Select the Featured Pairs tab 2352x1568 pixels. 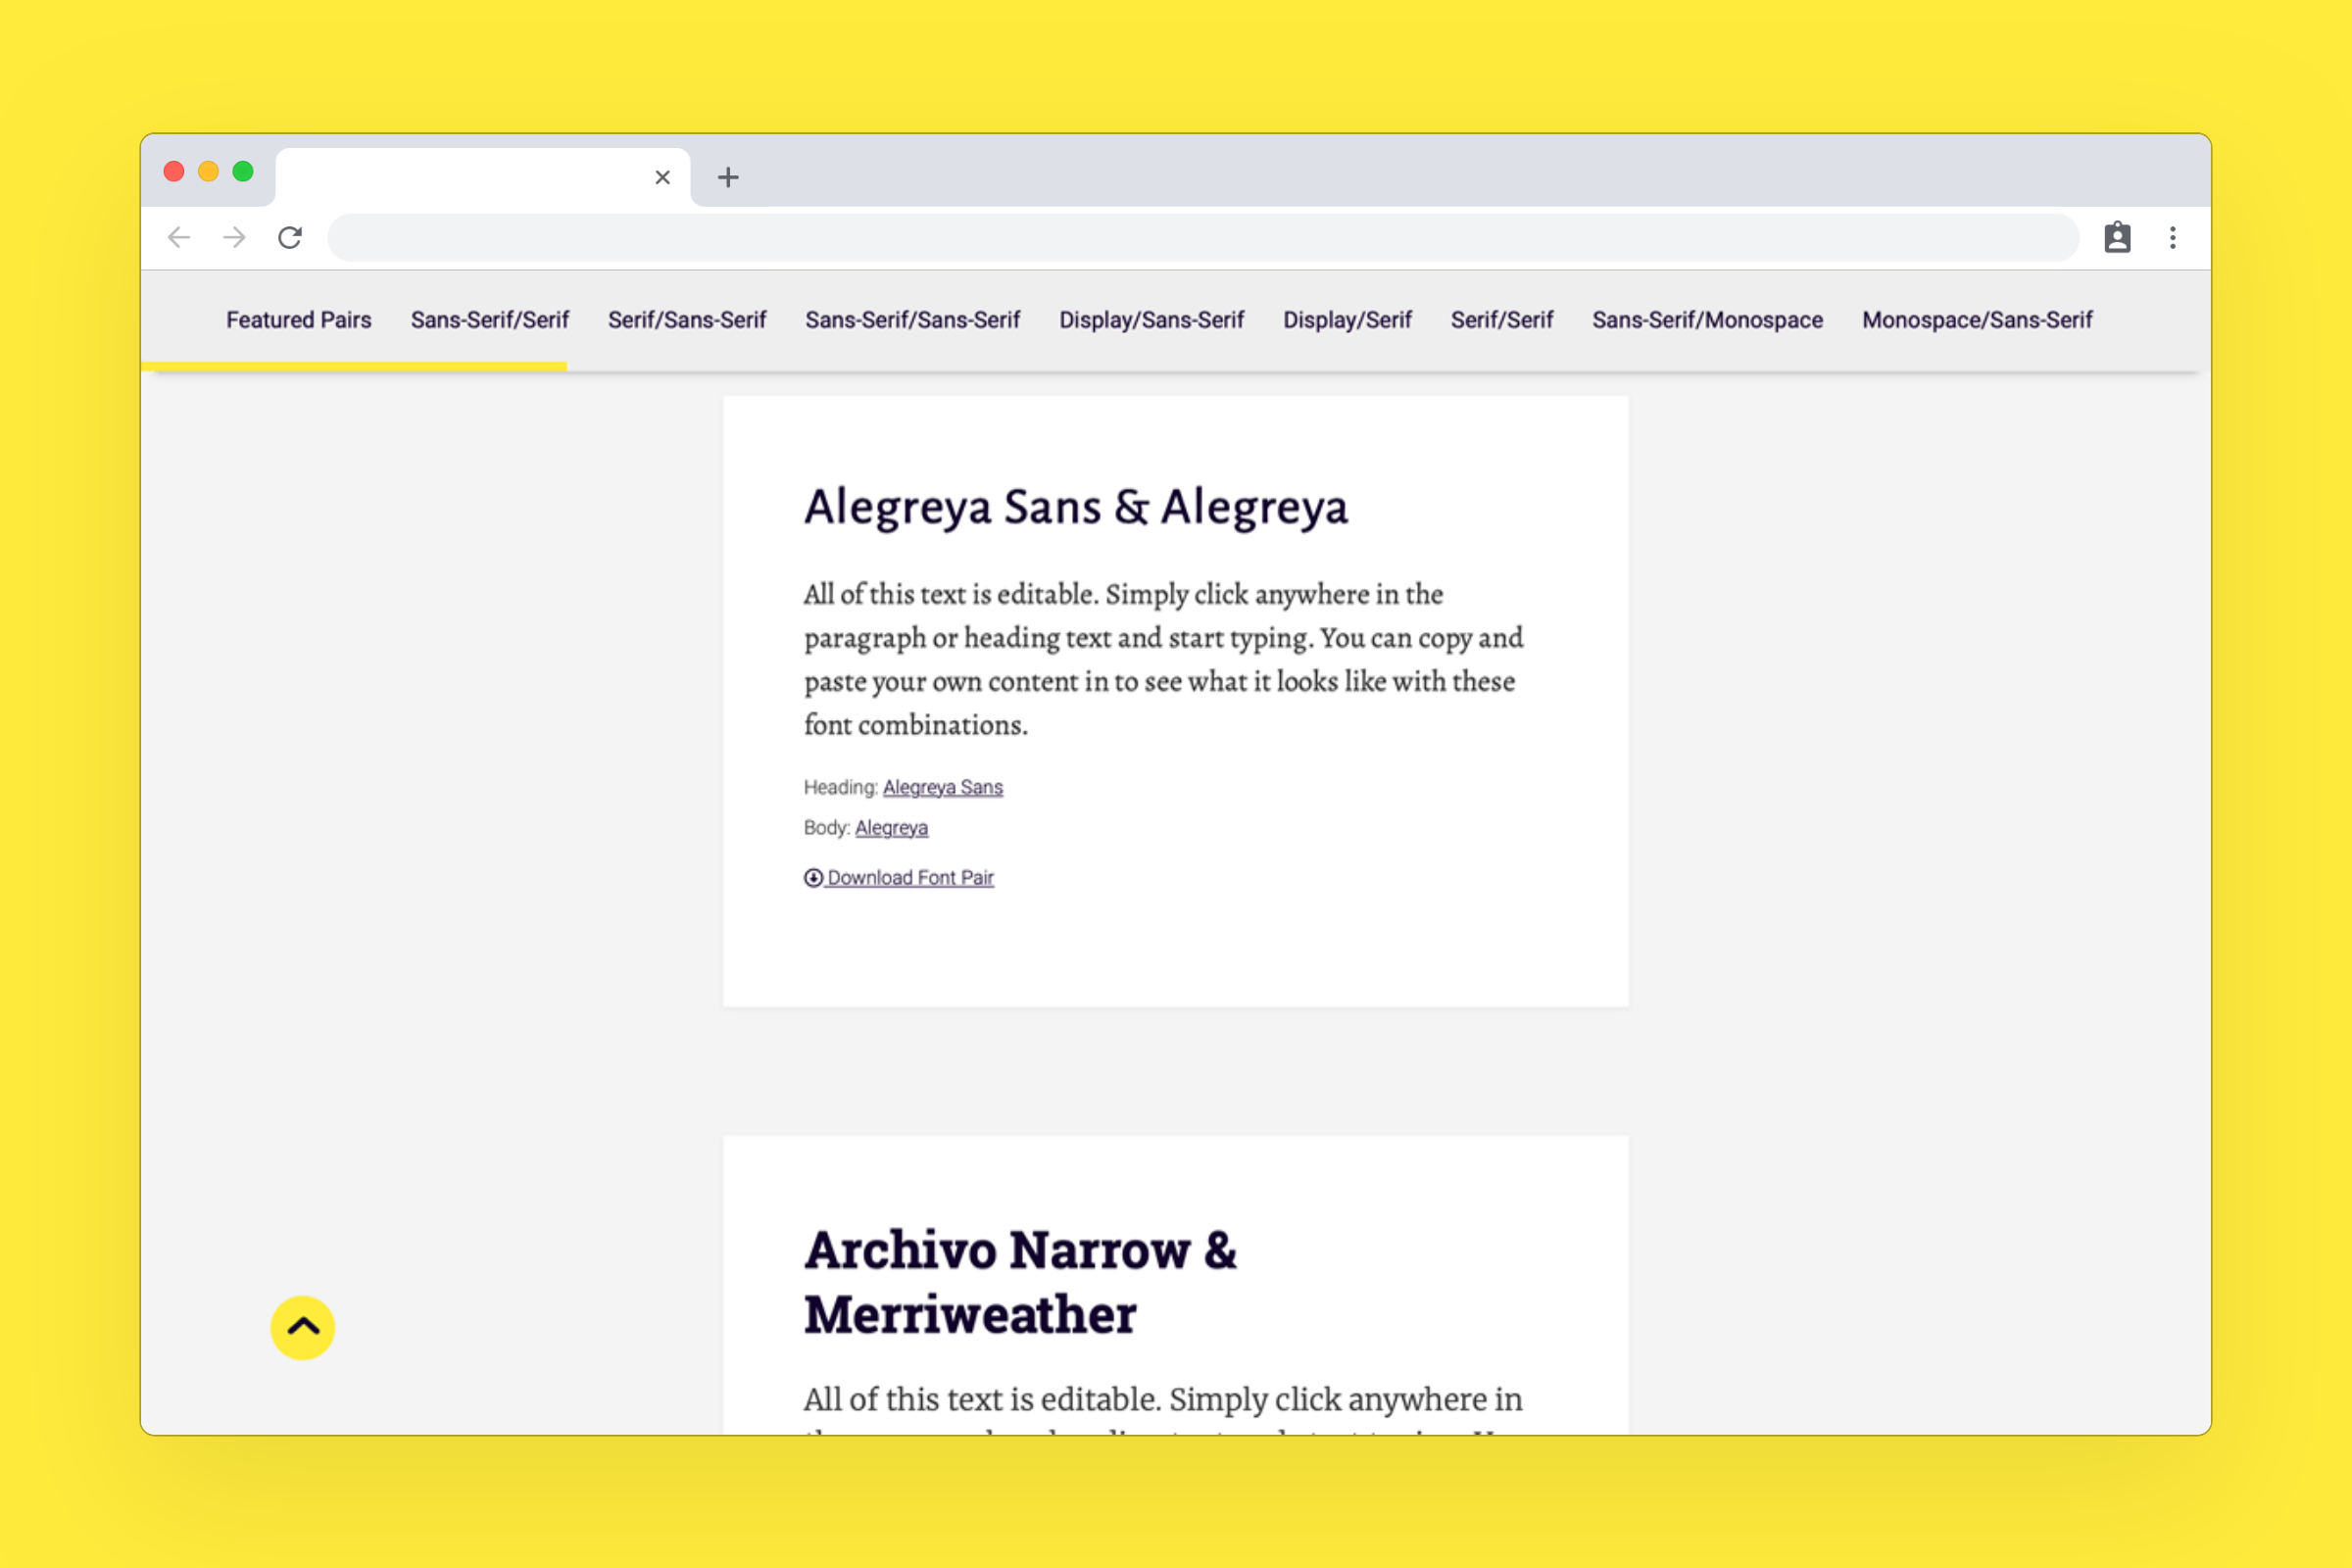click(298, 320)
